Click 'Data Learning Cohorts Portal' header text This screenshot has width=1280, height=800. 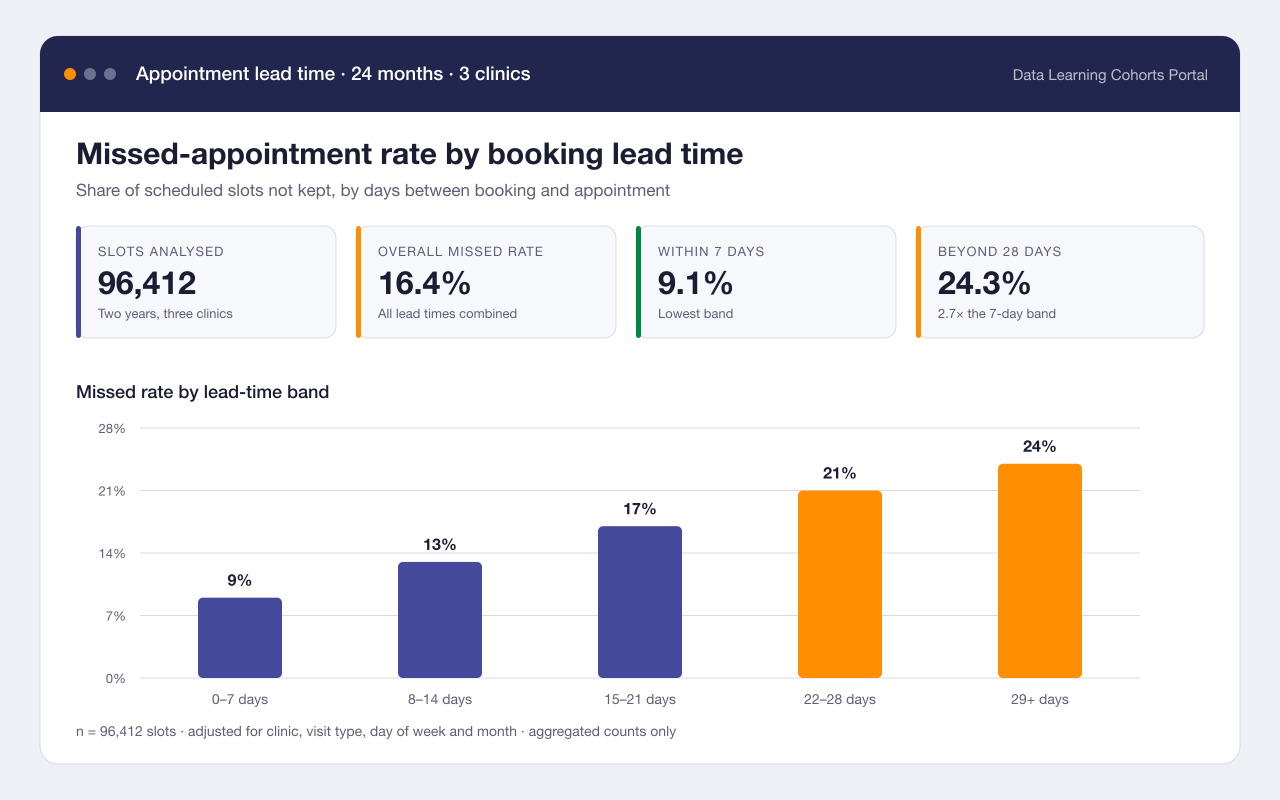1110,75
